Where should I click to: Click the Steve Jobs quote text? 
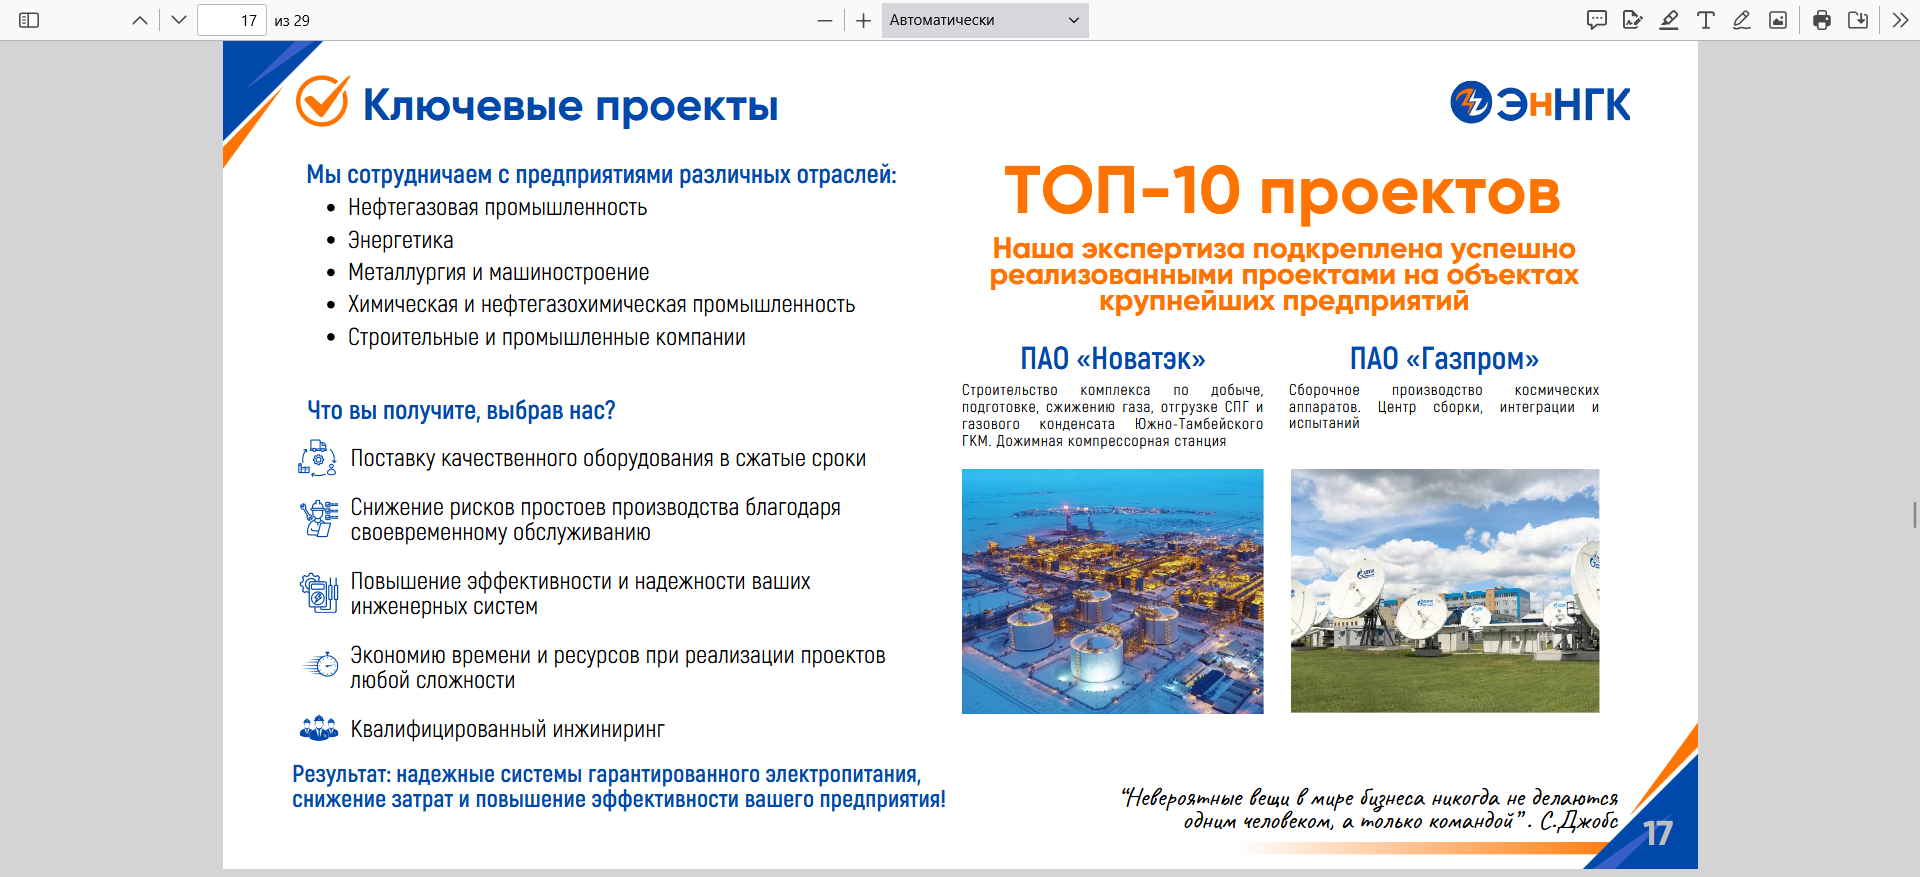tap(1370, 809)
